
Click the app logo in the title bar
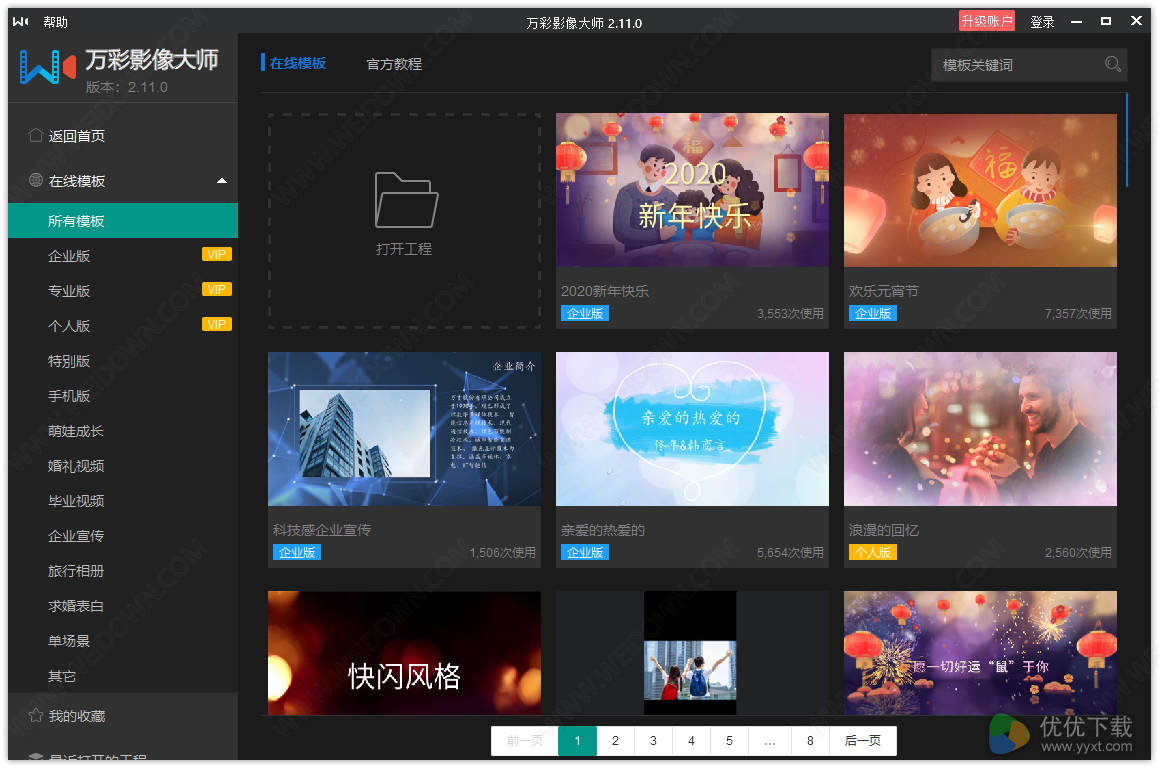tap(21, 22)
